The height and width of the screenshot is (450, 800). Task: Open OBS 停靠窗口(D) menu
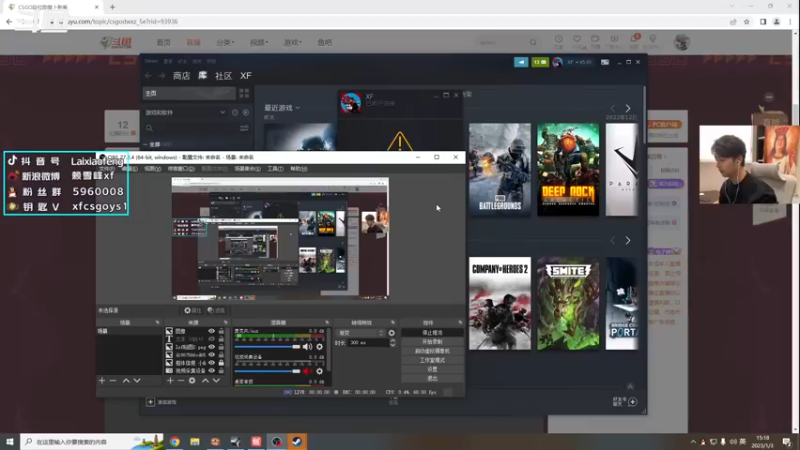point(181,169)
